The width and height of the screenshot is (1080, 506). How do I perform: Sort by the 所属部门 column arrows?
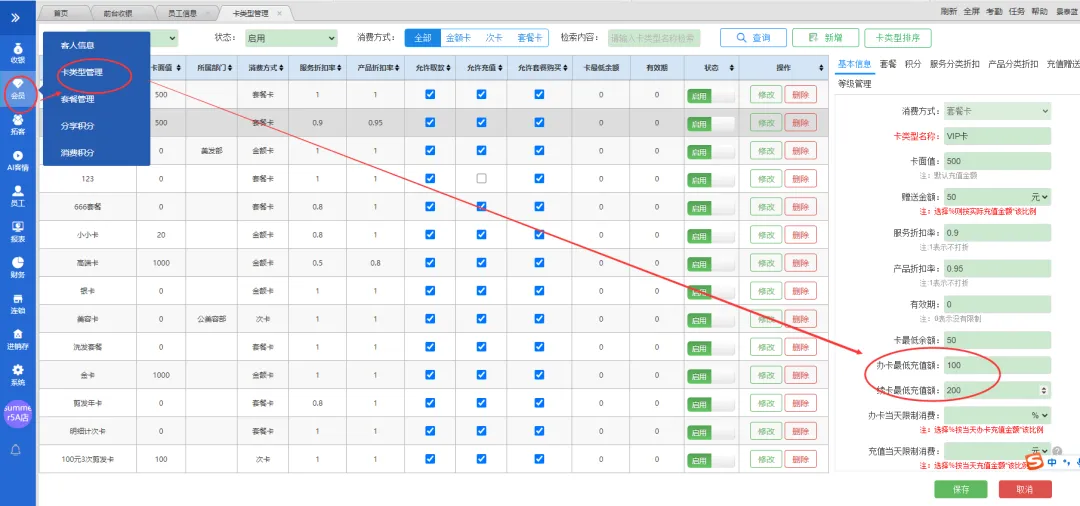point(231,68)
